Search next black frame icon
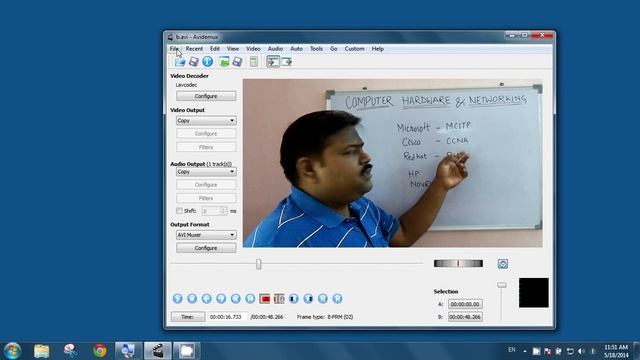The height and width of the screenshot is (360, 640). pyautogui.click(x=308, y=299)
